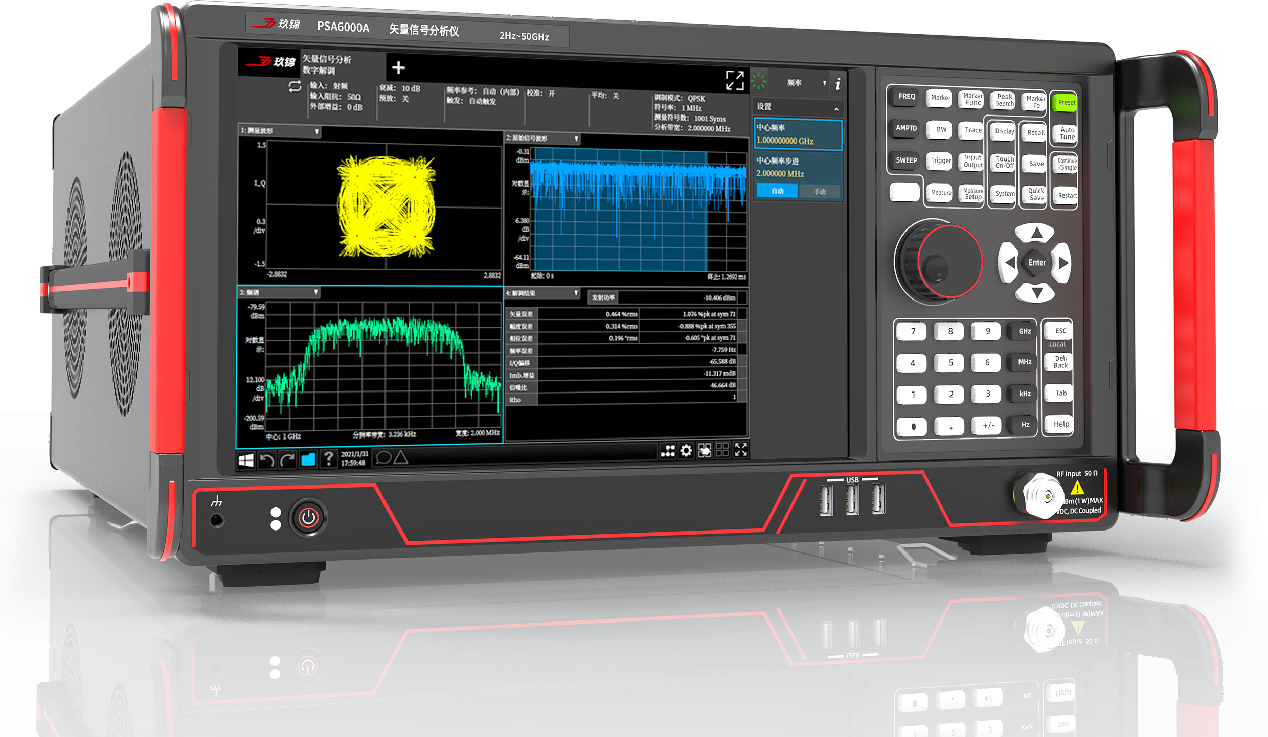Click the expand arrows icon in the bottom-right toolbar
Image resolution: width=1268 pixels, height=737 pixels.
pyautogui.click(x=741, y=449)
